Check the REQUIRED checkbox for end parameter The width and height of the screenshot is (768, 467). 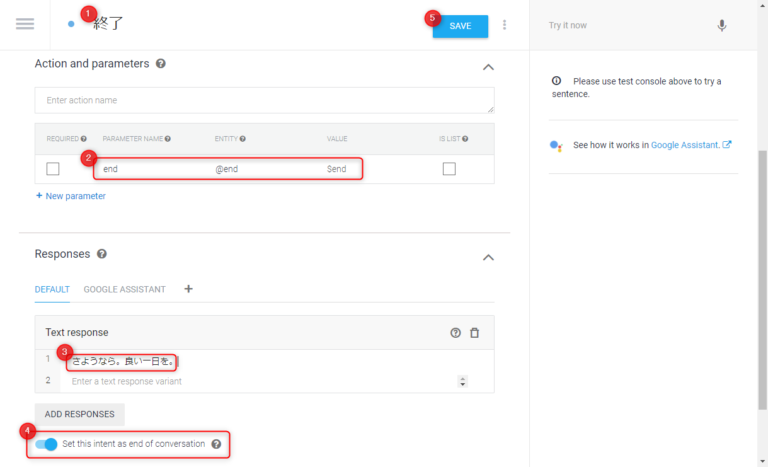click(x=53, y=169)
